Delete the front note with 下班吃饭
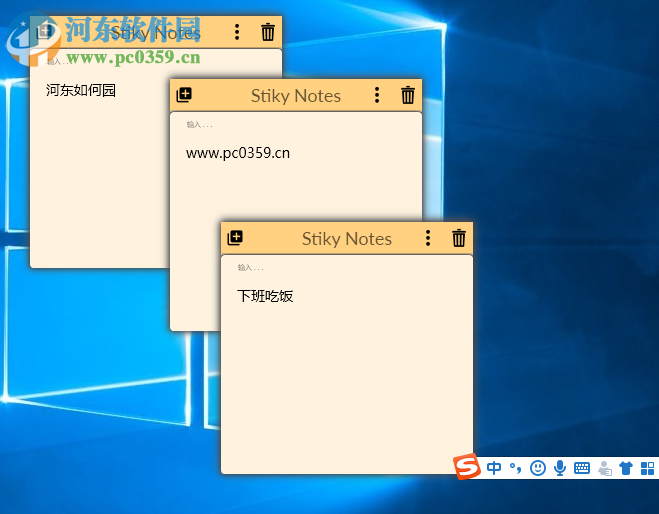The image size is (659, 514). pos(459,238)
